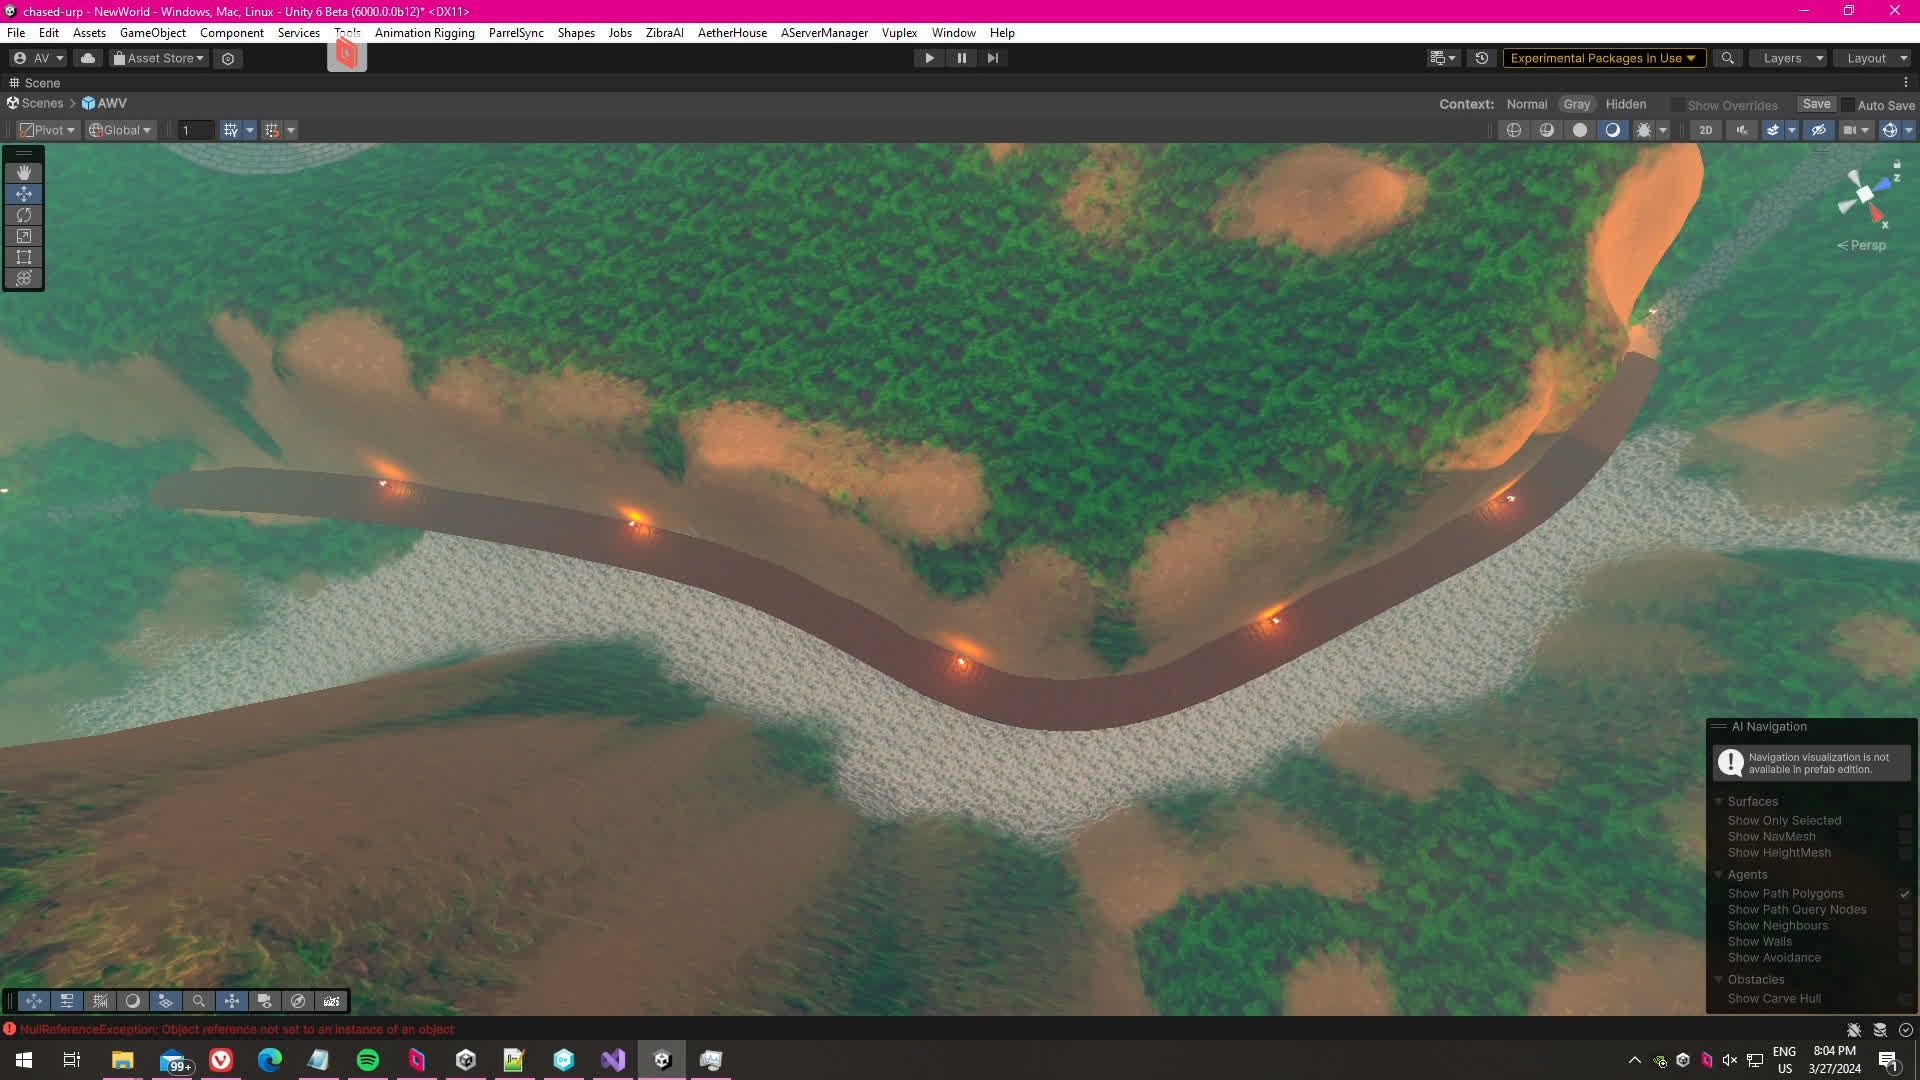The height and width of the screenshot is (1080, 1920).
Task: Toggle scene audio mute icon
Action: [1742, 130]
